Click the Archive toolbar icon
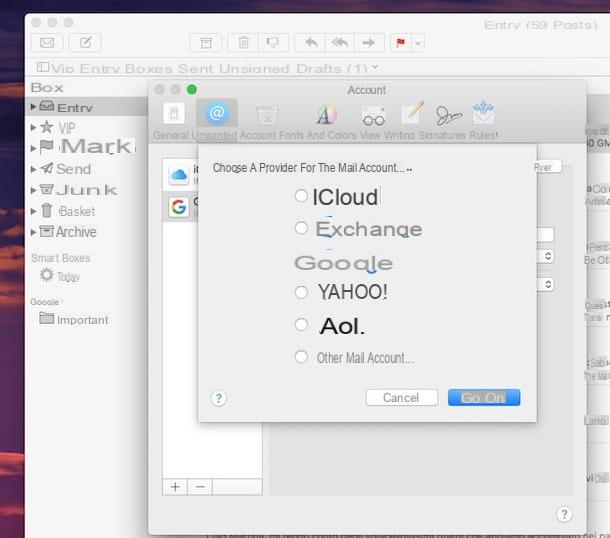Viewport: 610px width, 538px height. click(206, 42)
